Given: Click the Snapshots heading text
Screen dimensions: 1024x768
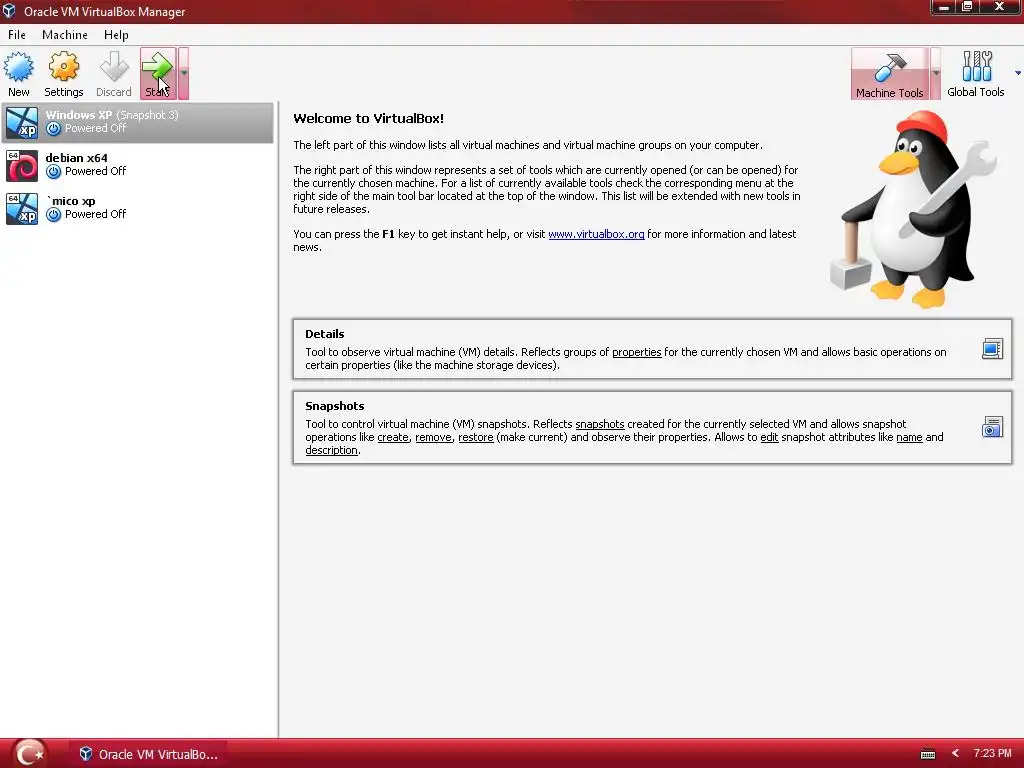Looking at the screenshot, I should (x=334, y=406).
